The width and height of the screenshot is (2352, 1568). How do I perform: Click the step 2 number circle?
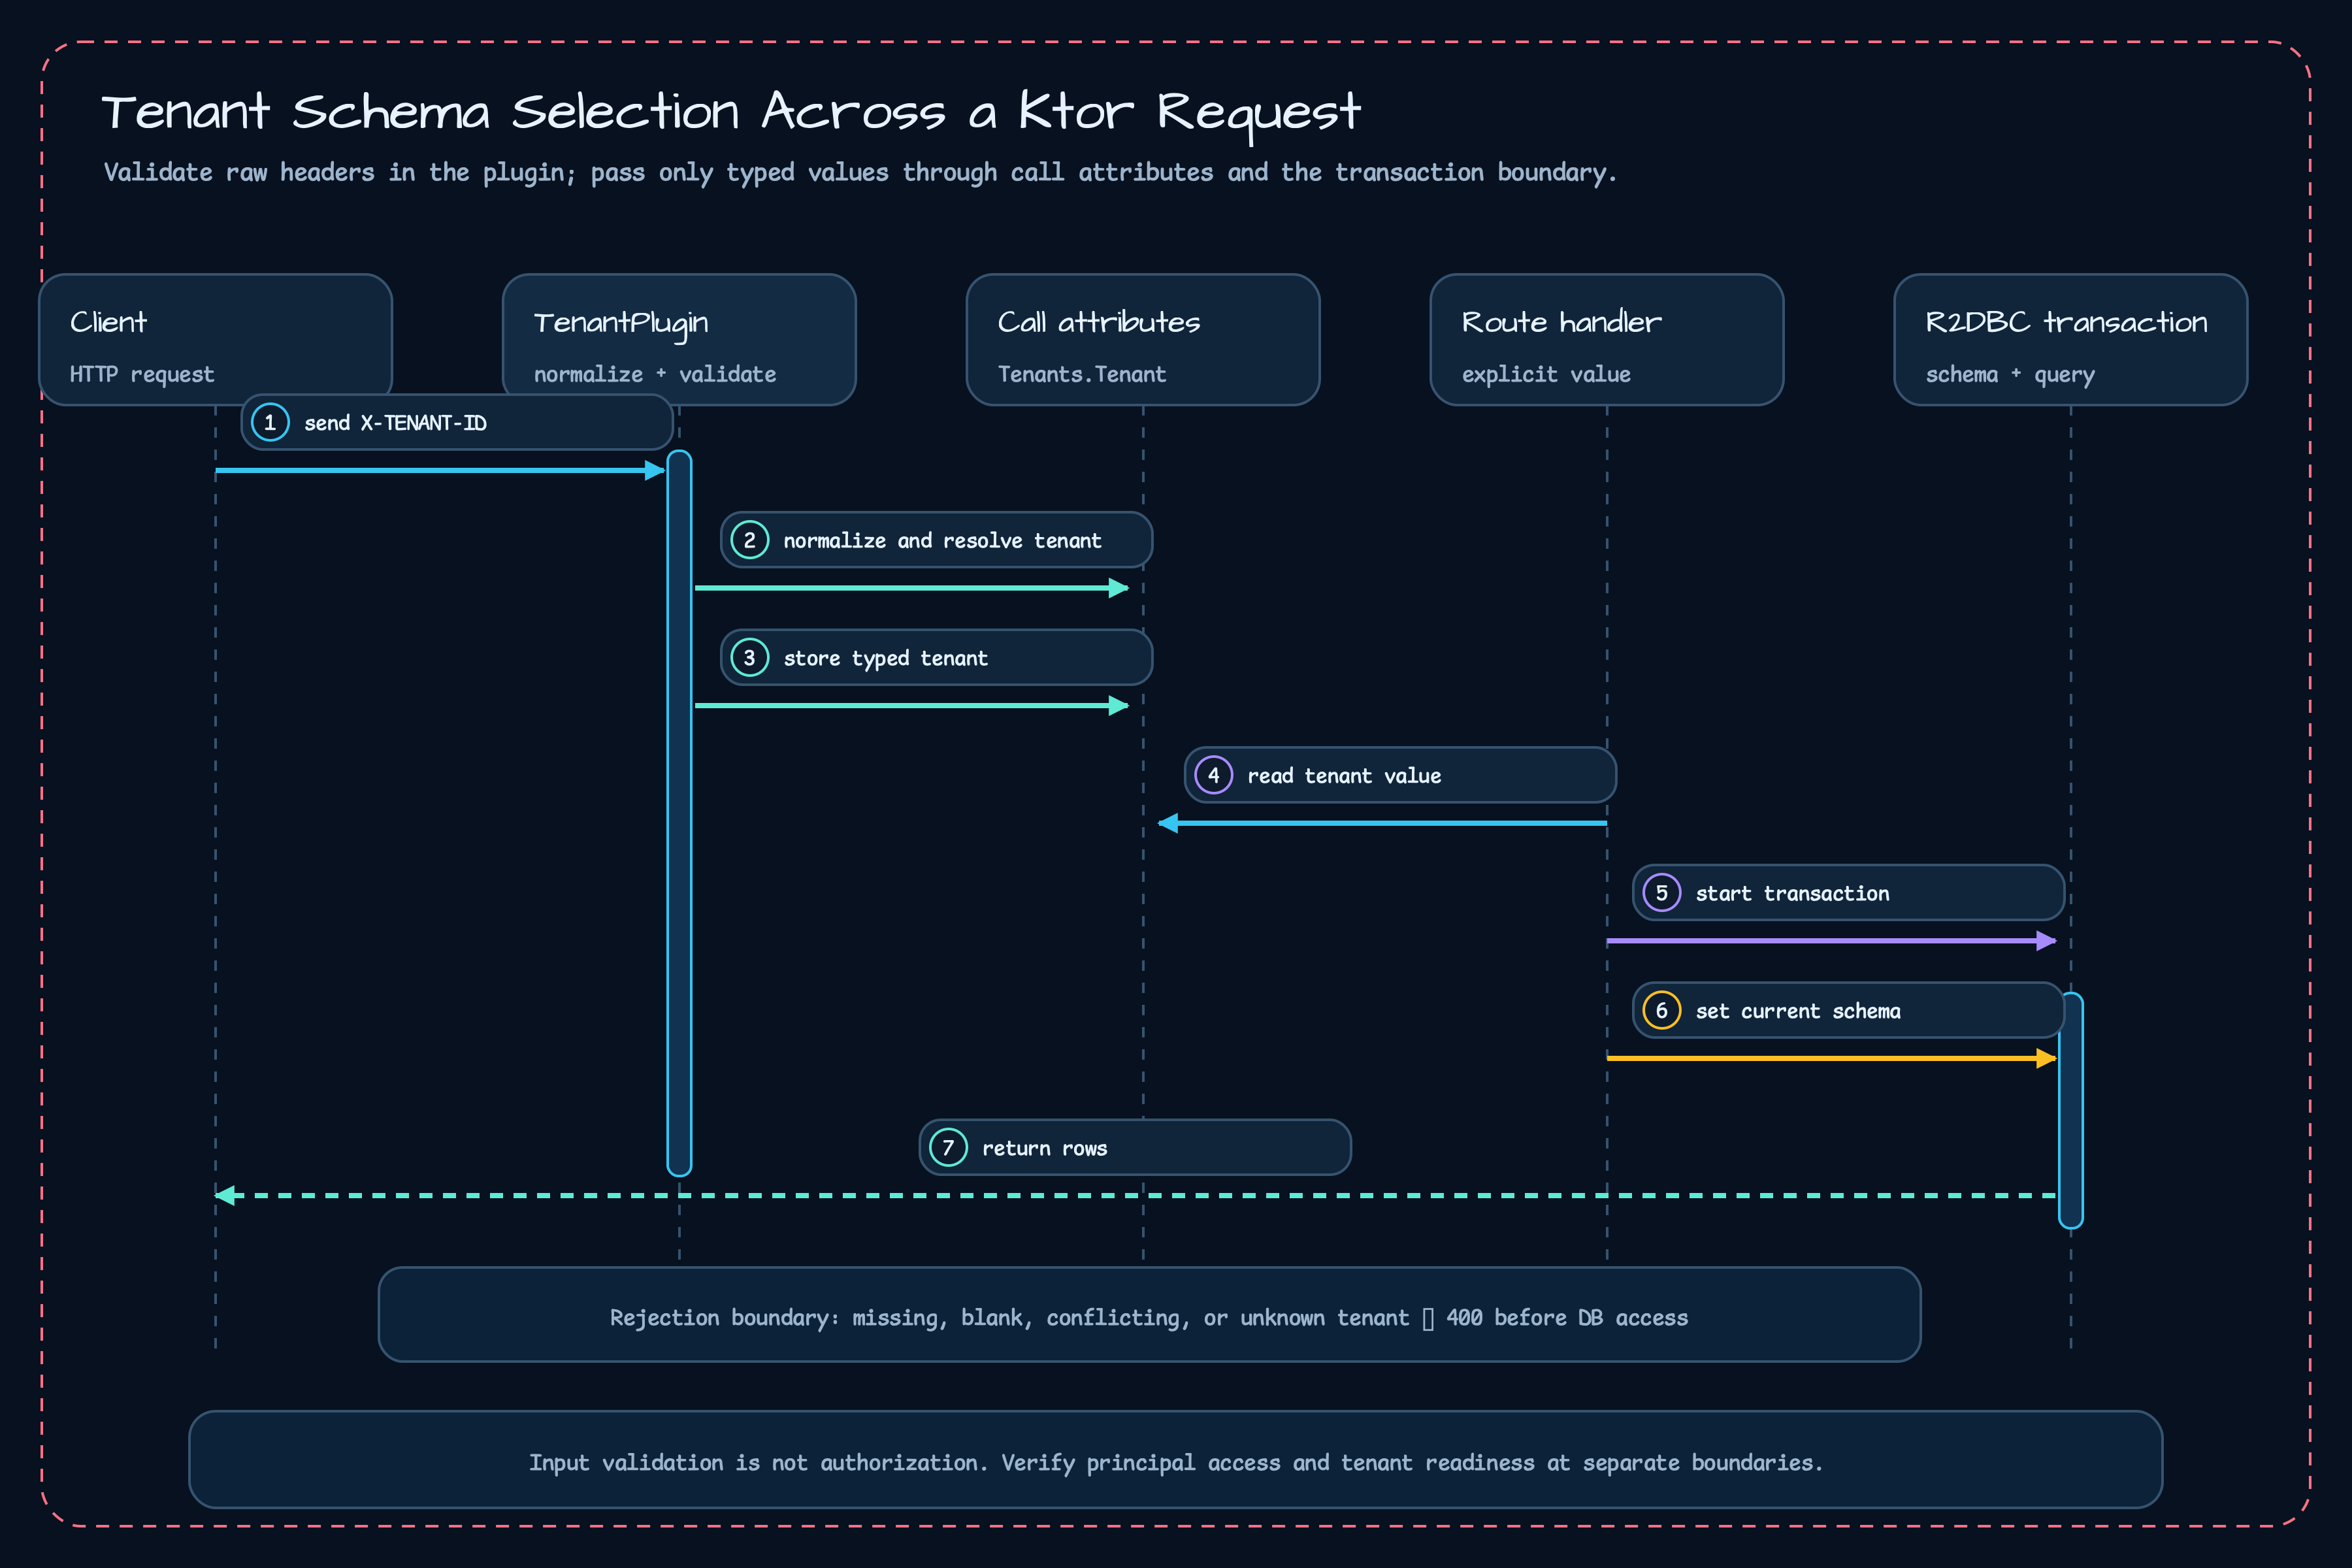pyautogui.click(x=750, y=540)
